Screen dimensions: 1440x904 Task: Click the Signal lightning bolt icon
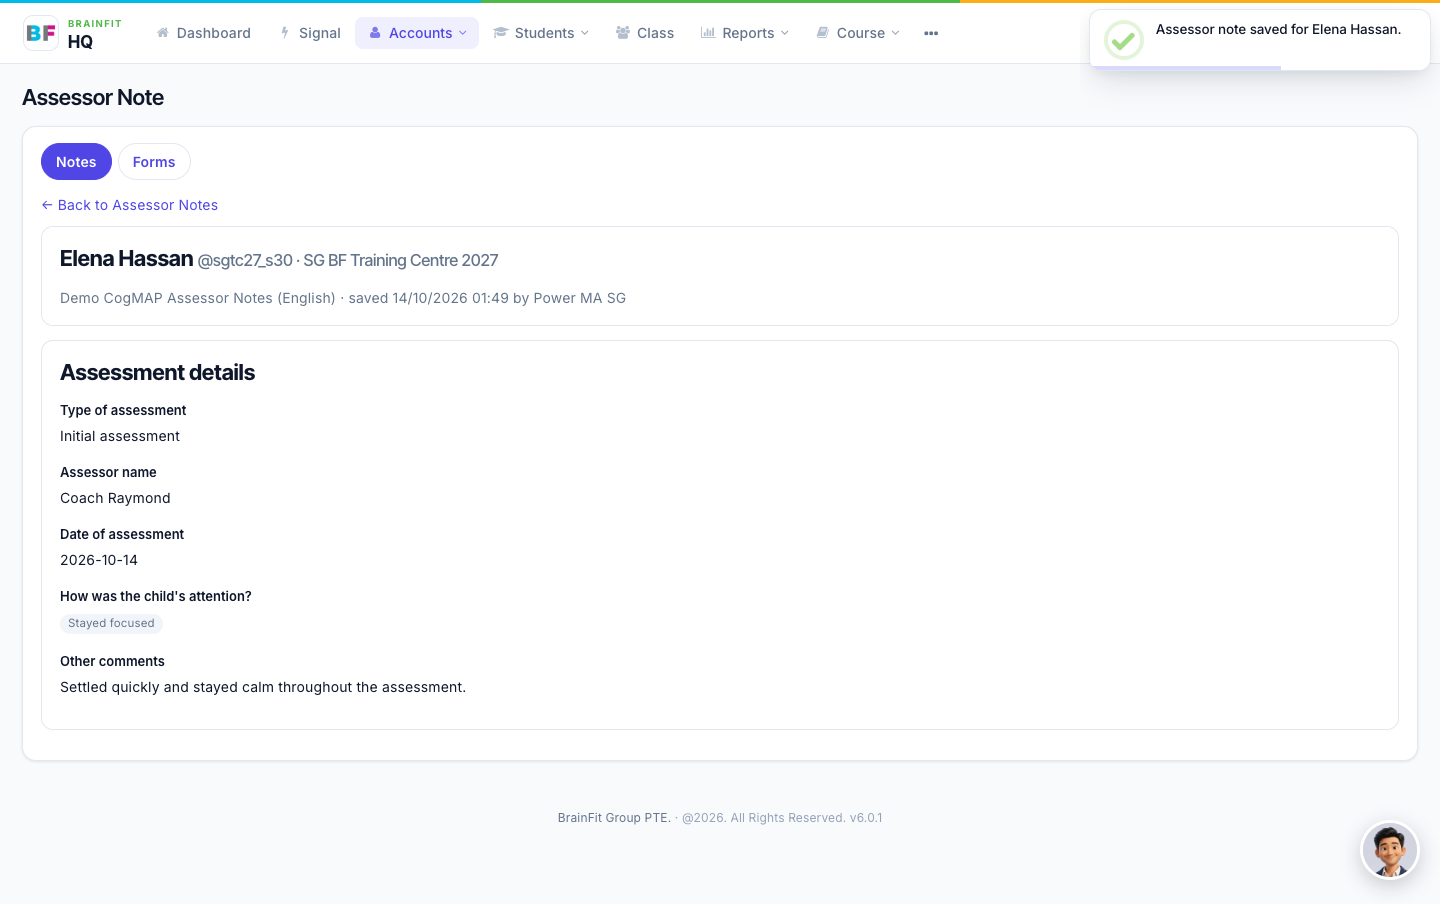[x=285, y=33]
